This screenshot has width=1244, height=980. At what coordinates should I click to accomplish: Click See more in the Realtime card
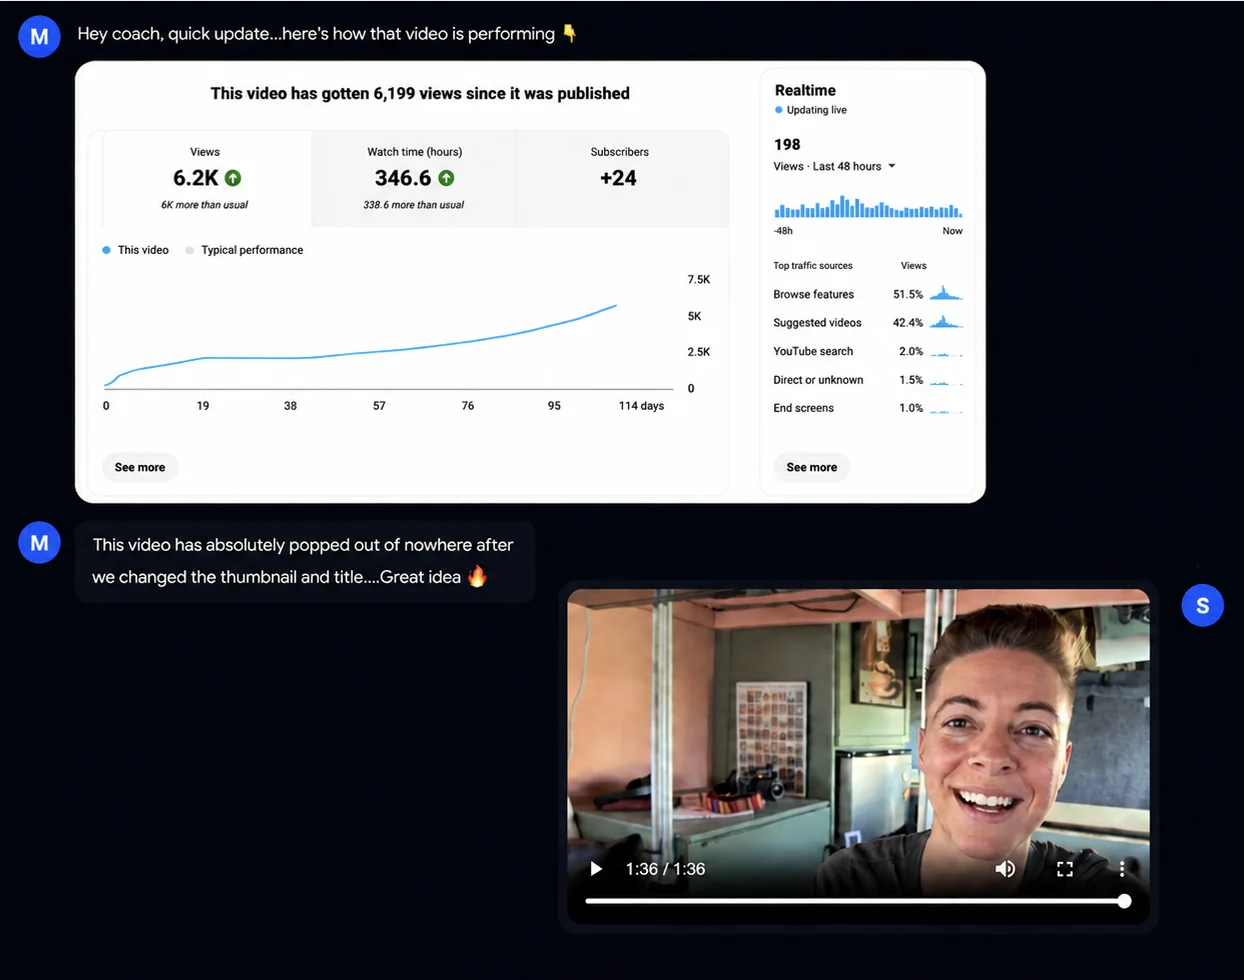(x=811, y=467)
